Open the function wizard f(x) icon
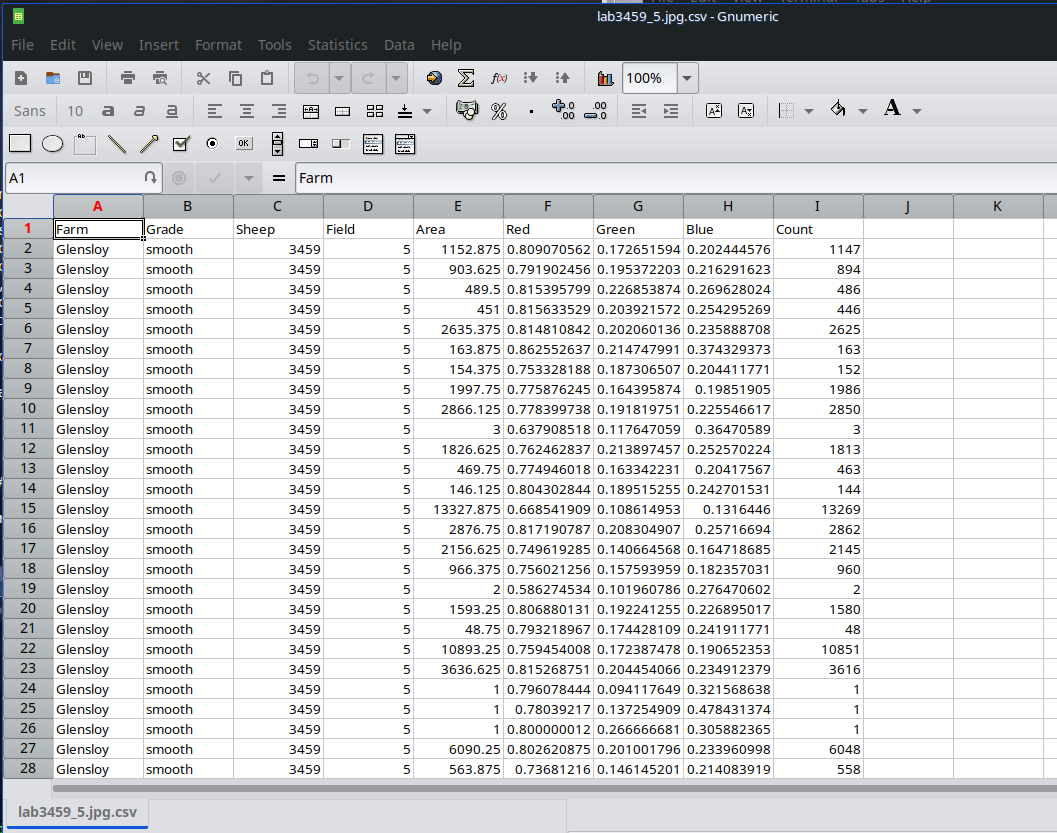 tap(499, 78)
